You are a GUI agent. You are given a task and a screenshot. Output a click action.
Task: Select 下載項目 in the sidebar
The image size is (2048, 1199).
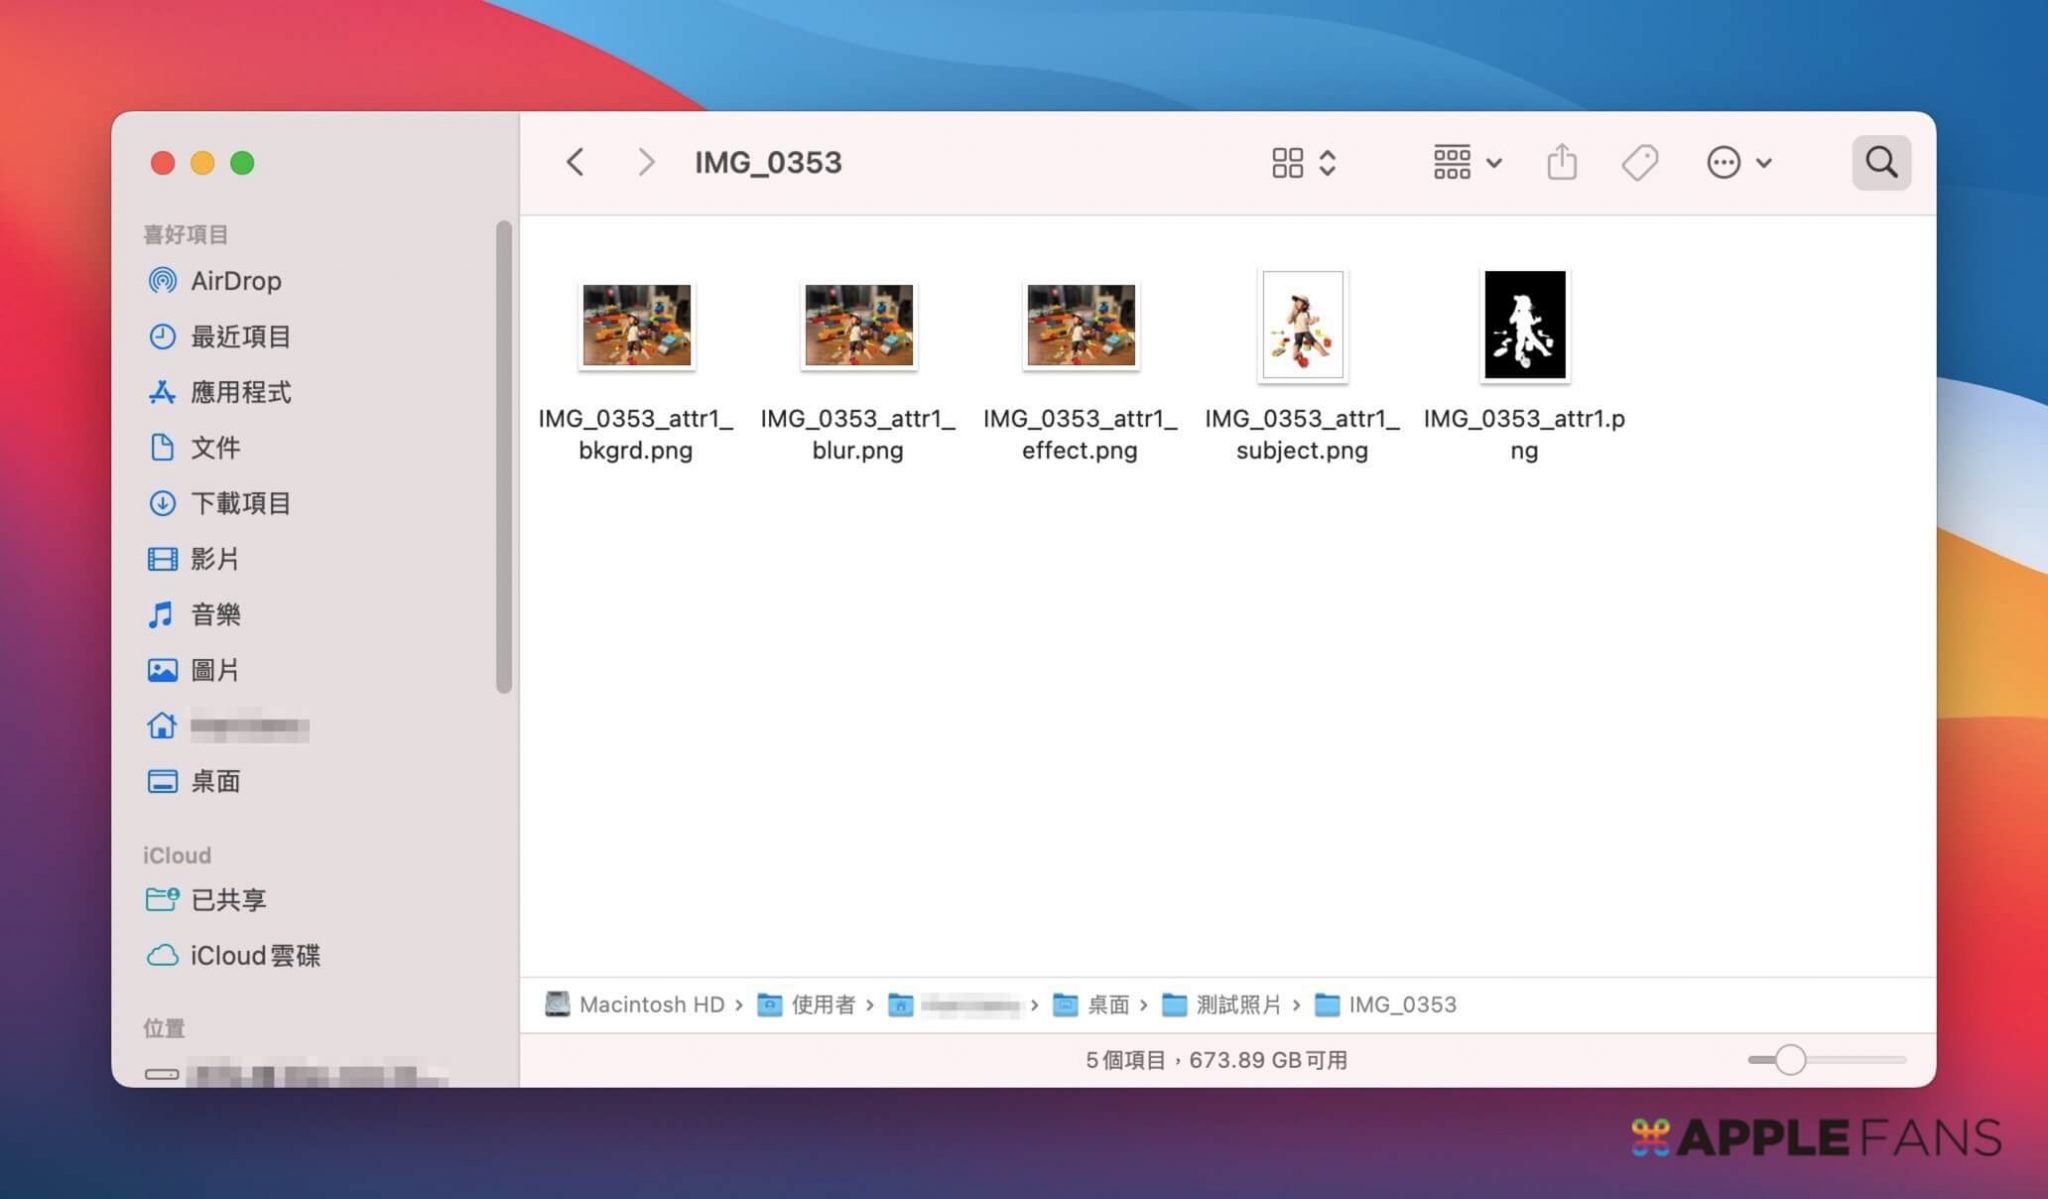click(240, 503)
